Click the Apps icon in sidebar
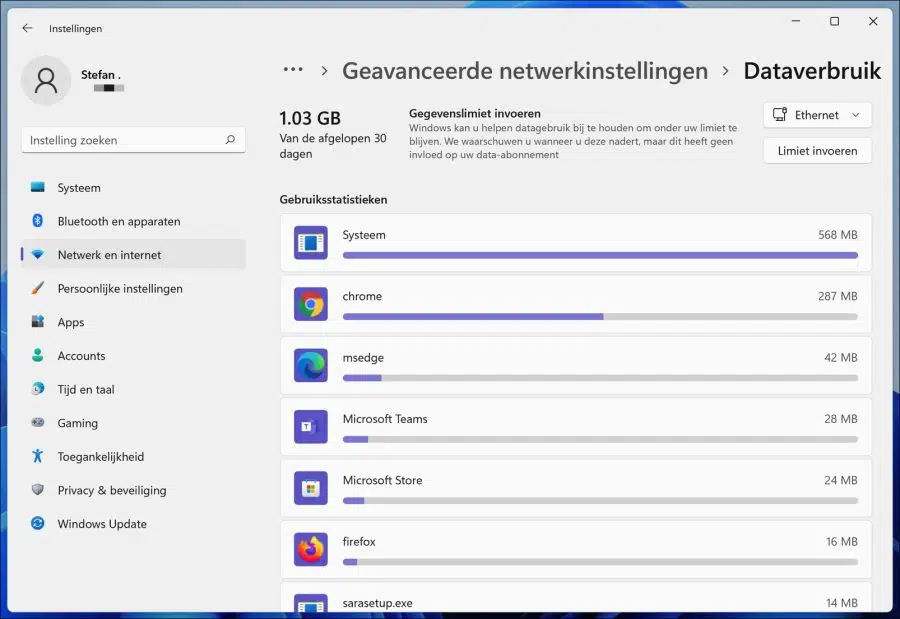900x619 pixels. 38,322
